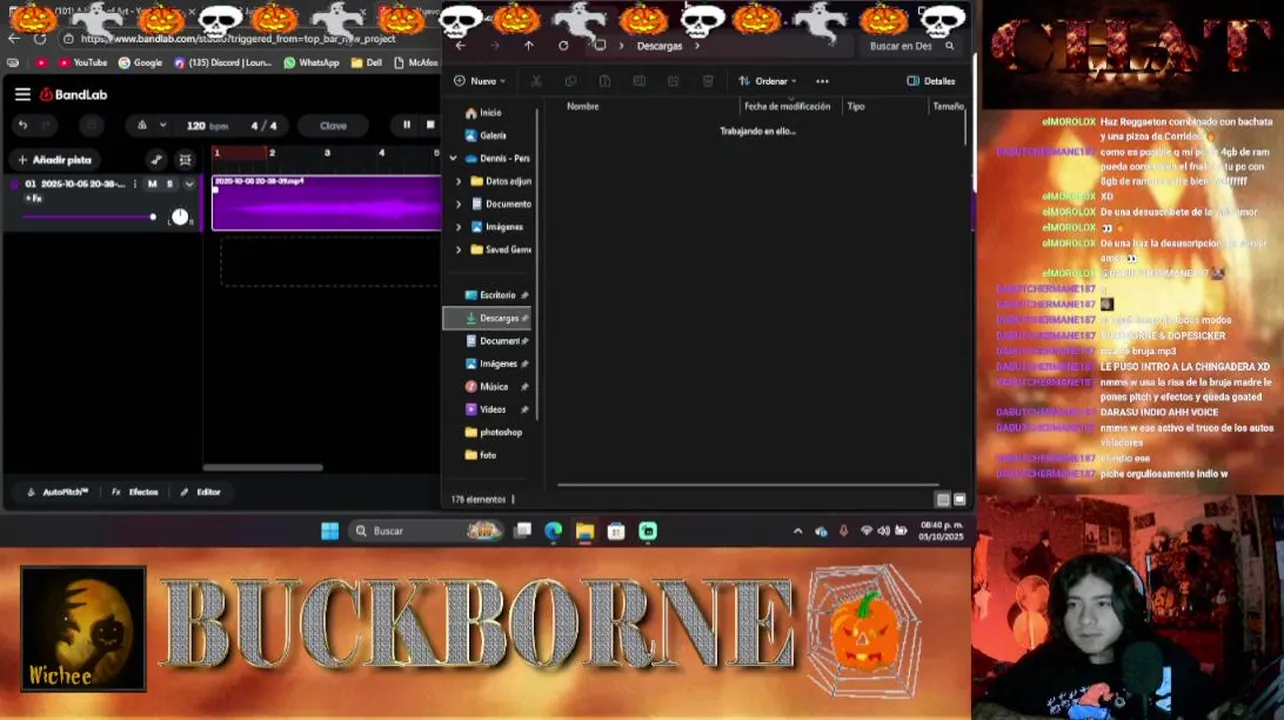This screenshot has width=1284, height=720.
Task: Show hidden system tray icons
Action: 797,531
